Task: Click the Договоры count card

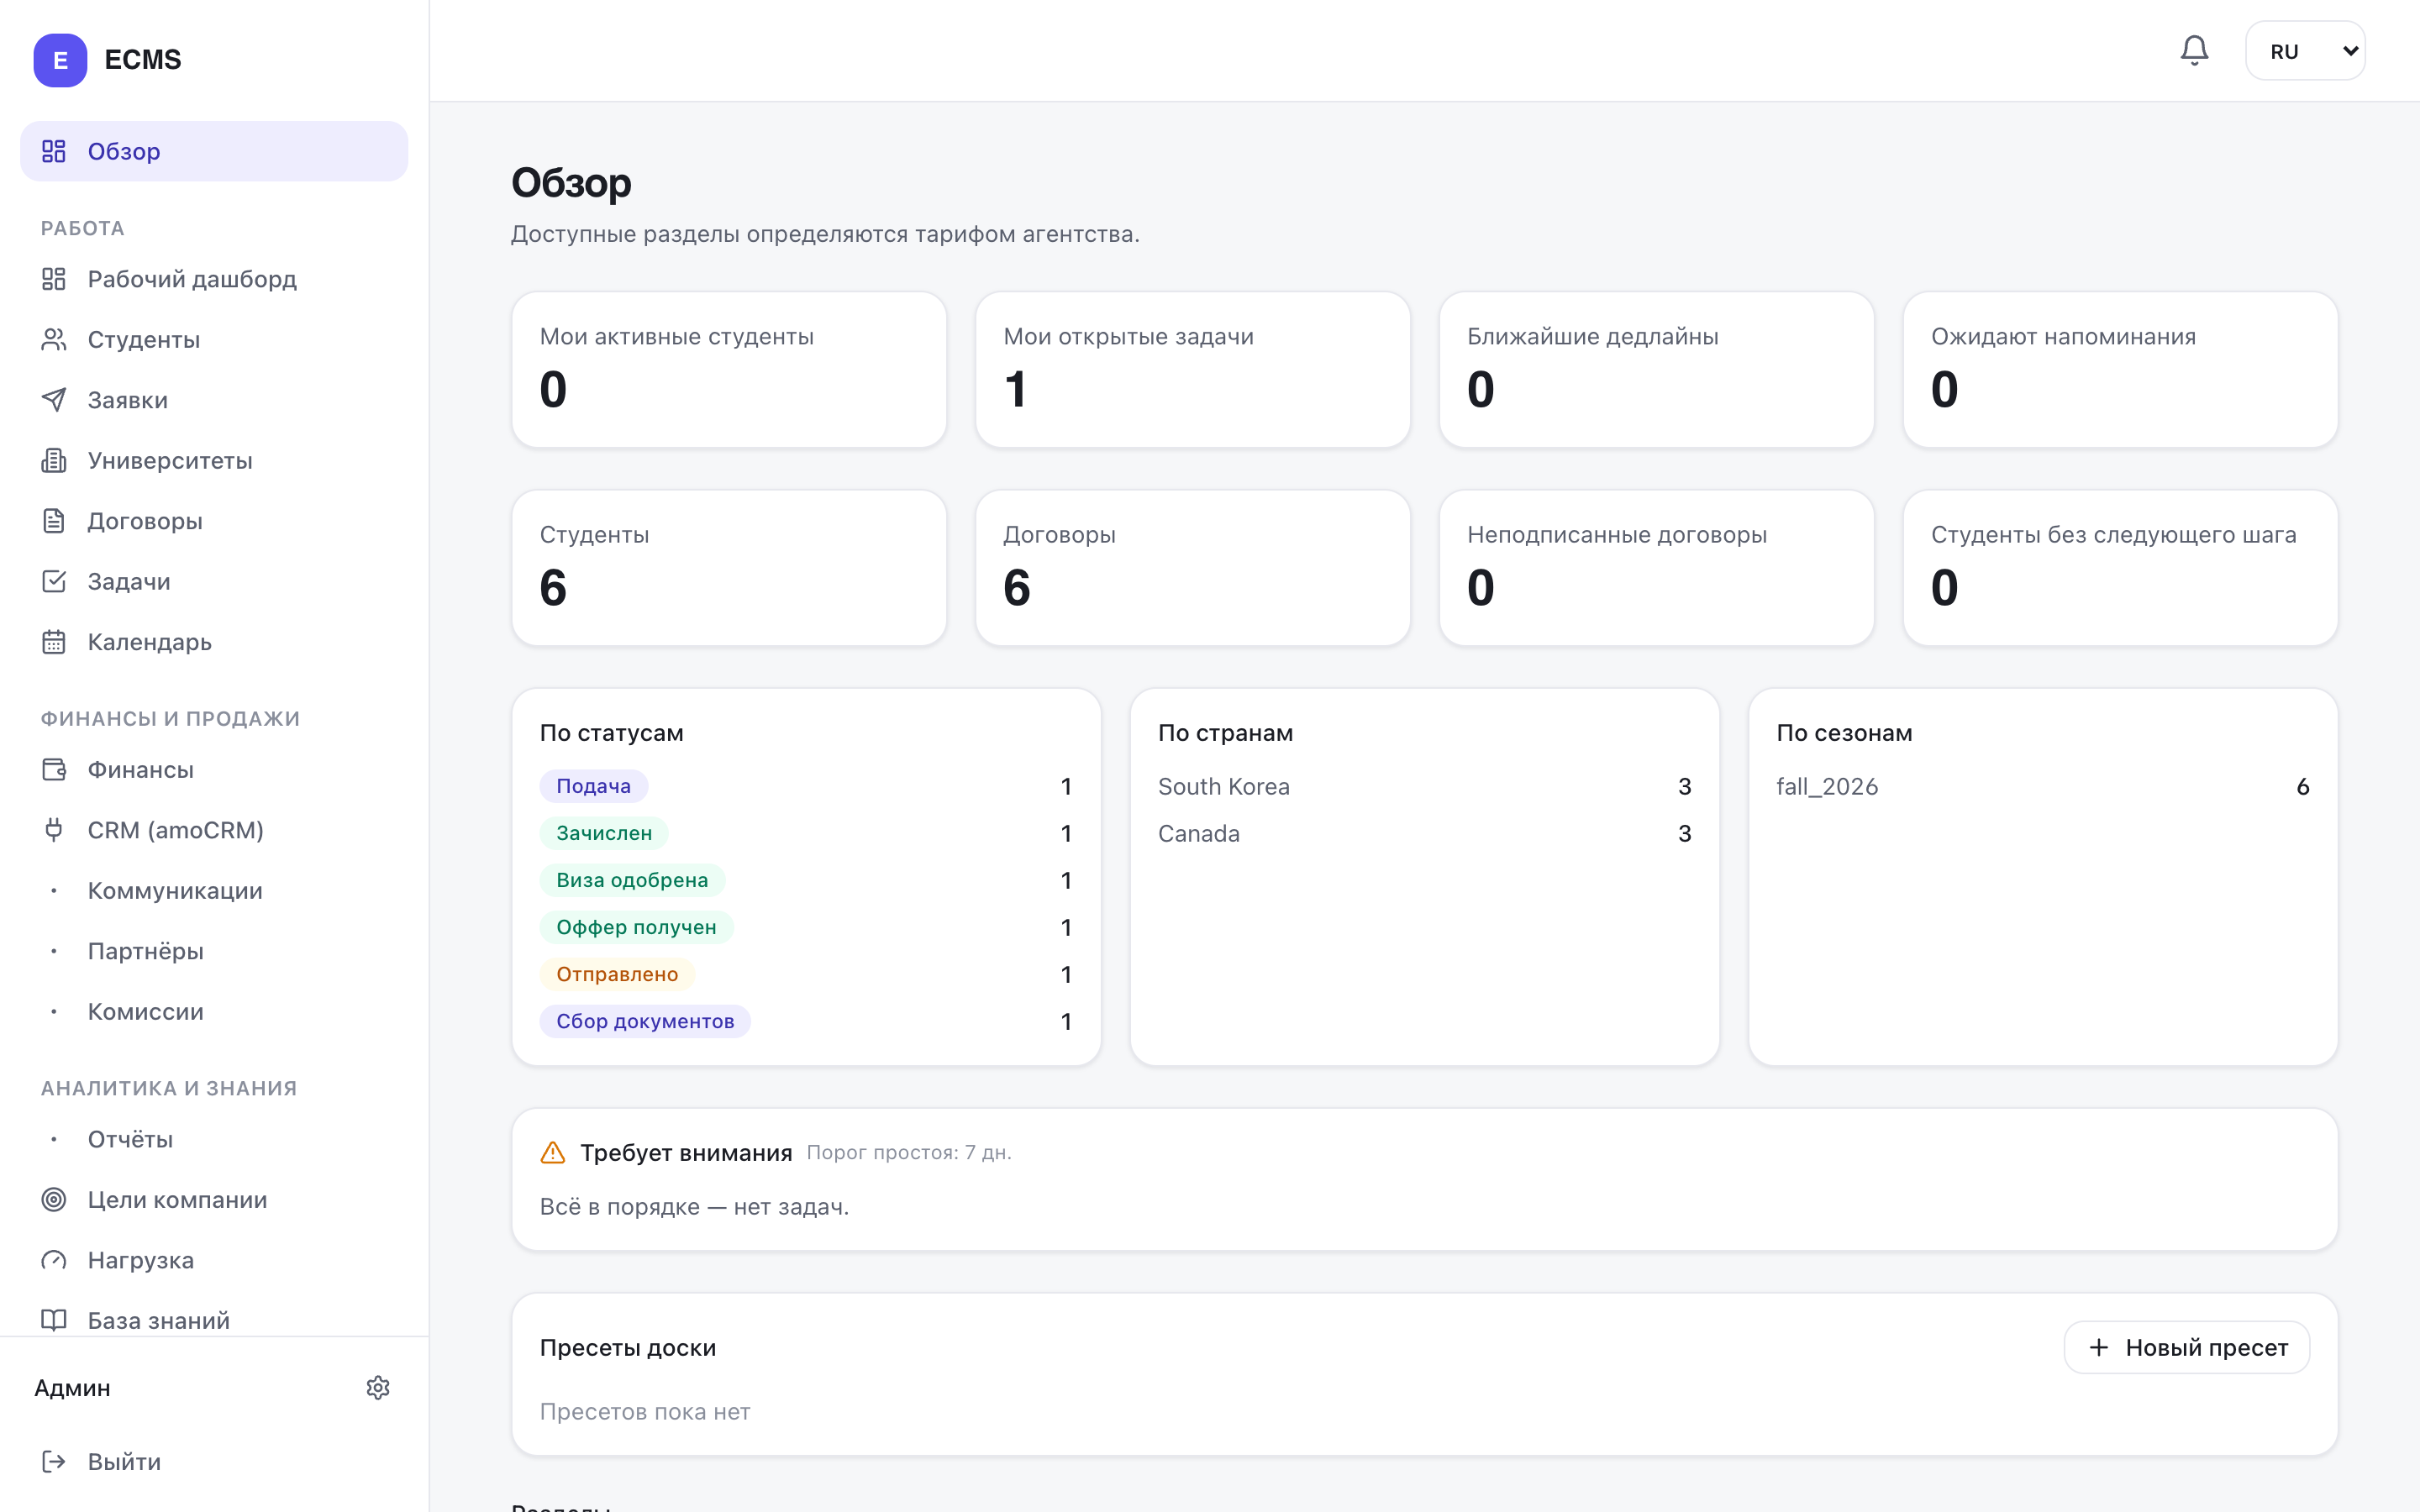Action: click(x=1193, y=568)
